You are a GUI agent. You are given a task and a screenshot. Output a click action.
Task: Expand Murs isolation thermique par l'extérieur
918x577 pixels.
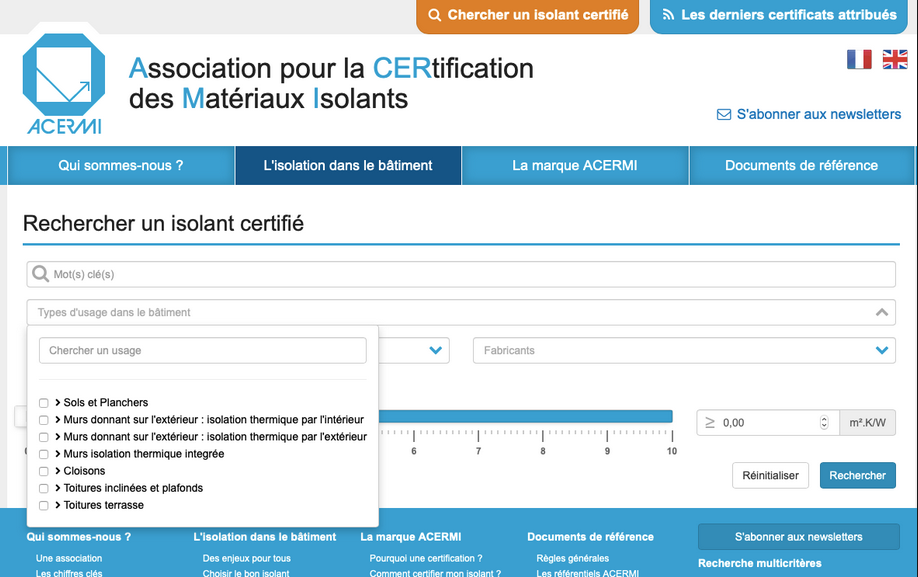click(58, 437)
